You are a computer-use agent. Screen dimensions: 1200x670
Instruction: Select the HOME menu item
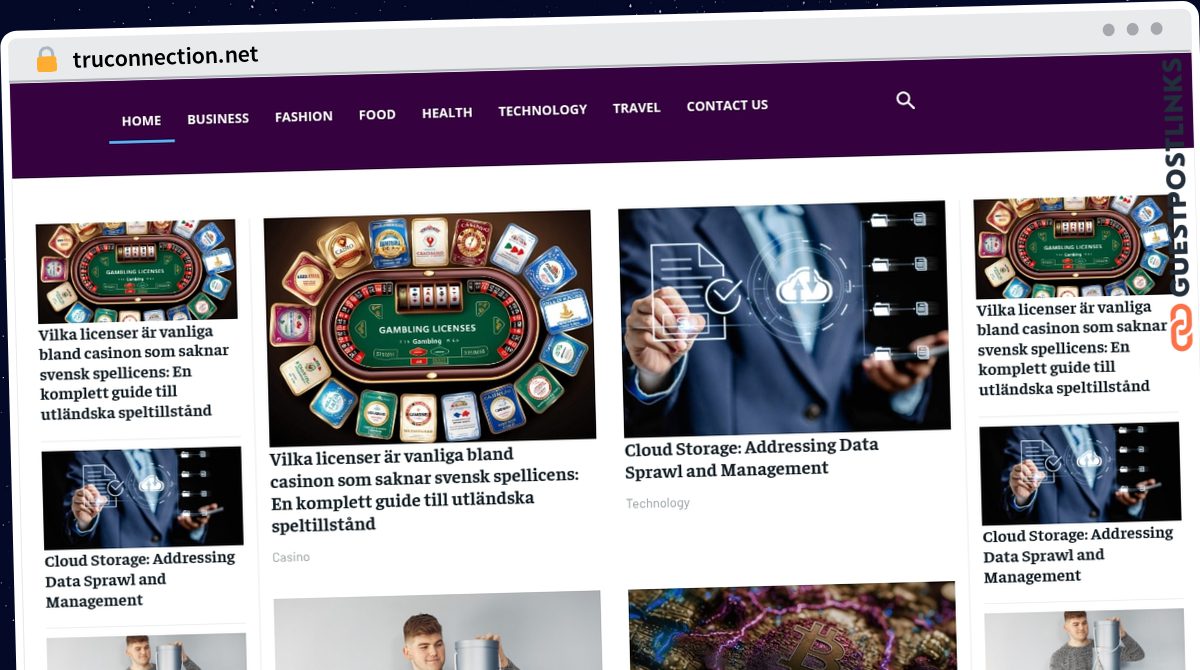[141, 120]
